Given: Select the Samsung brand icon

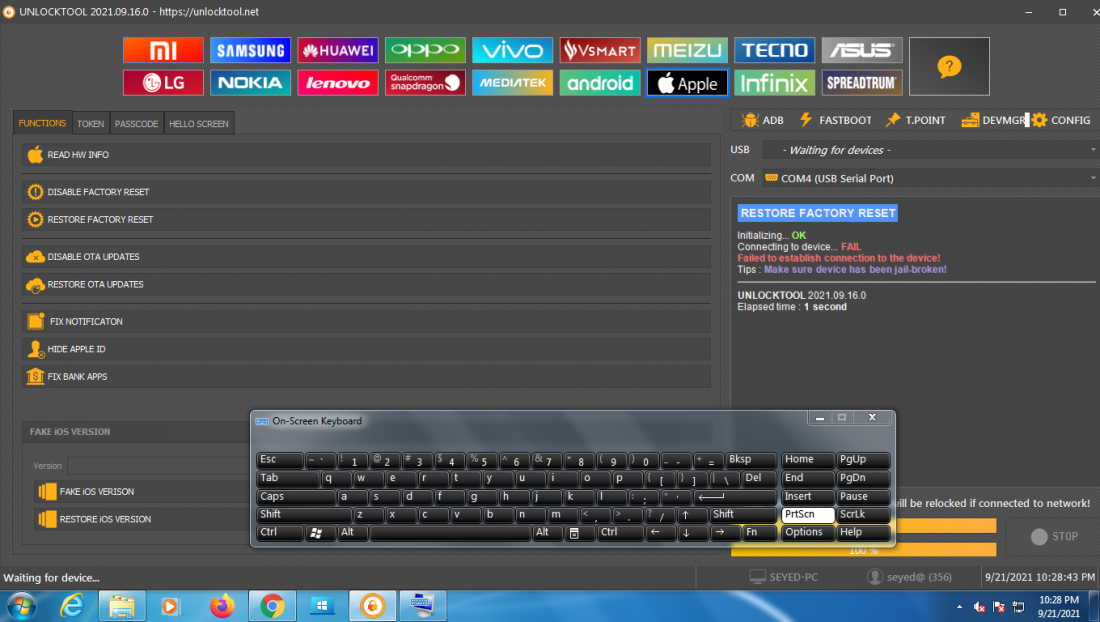Looking at the screenshot, I should [x=250, y=50].
